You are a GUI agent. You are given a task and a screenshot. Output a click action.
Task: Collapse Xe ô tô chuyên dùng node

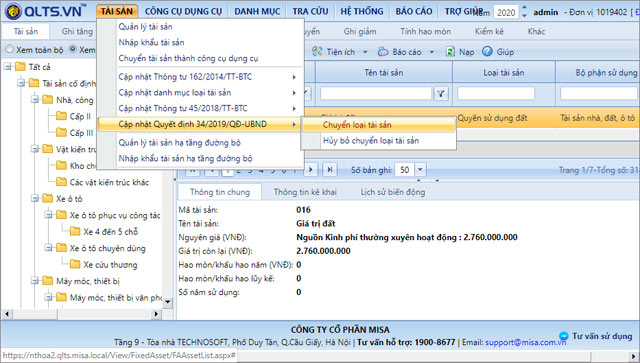[x=49, y=248]
